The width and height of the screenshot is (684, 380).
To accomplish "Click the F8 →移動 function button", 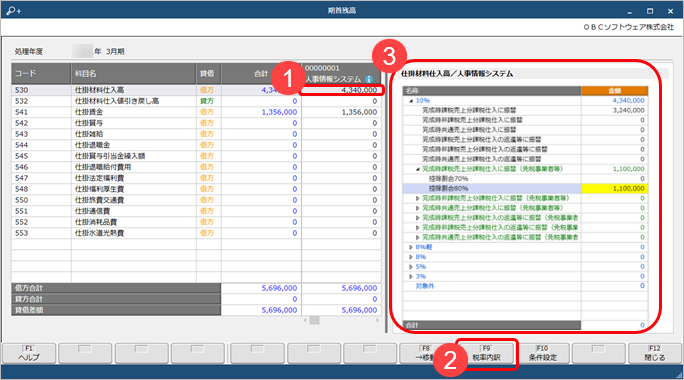I will tap(427, 353).
